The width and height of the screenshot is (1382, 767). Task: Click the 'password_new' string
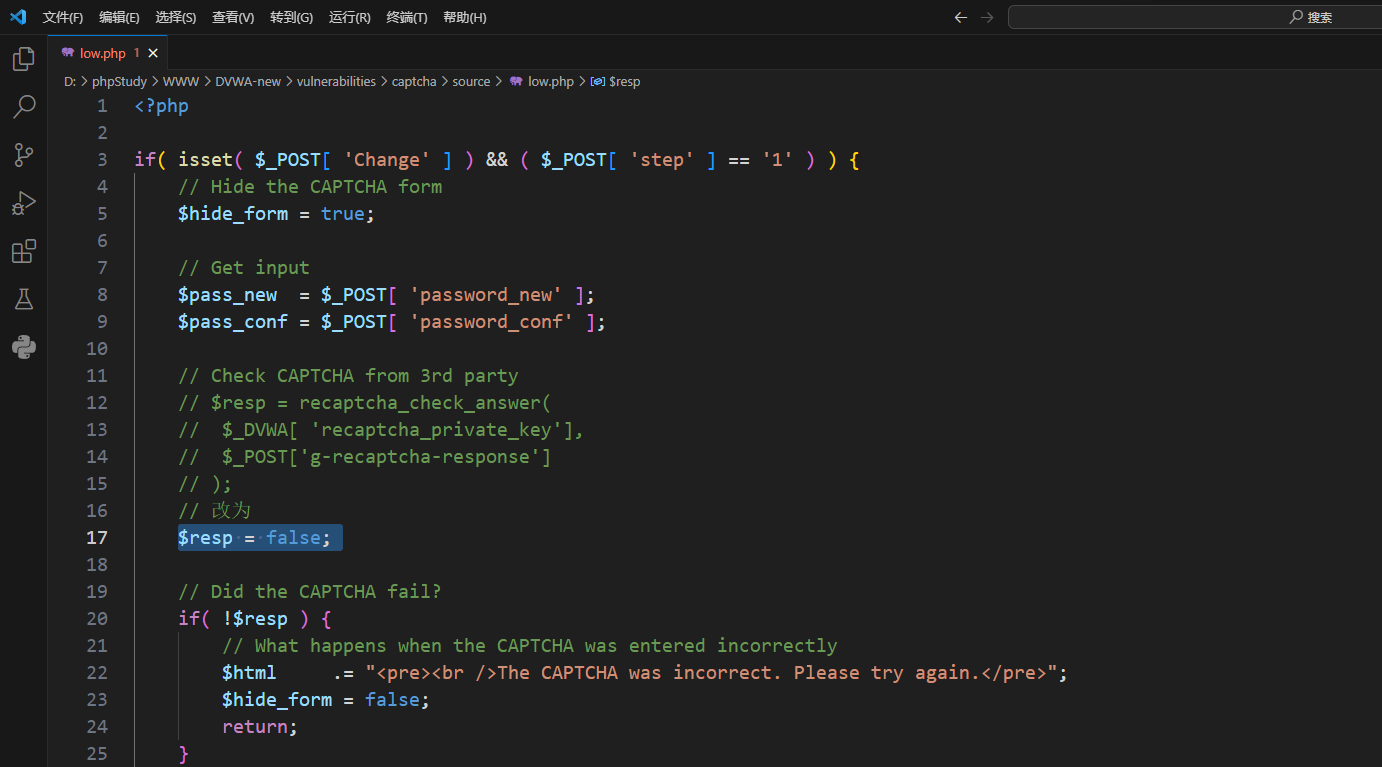click(x=486, y=295)
